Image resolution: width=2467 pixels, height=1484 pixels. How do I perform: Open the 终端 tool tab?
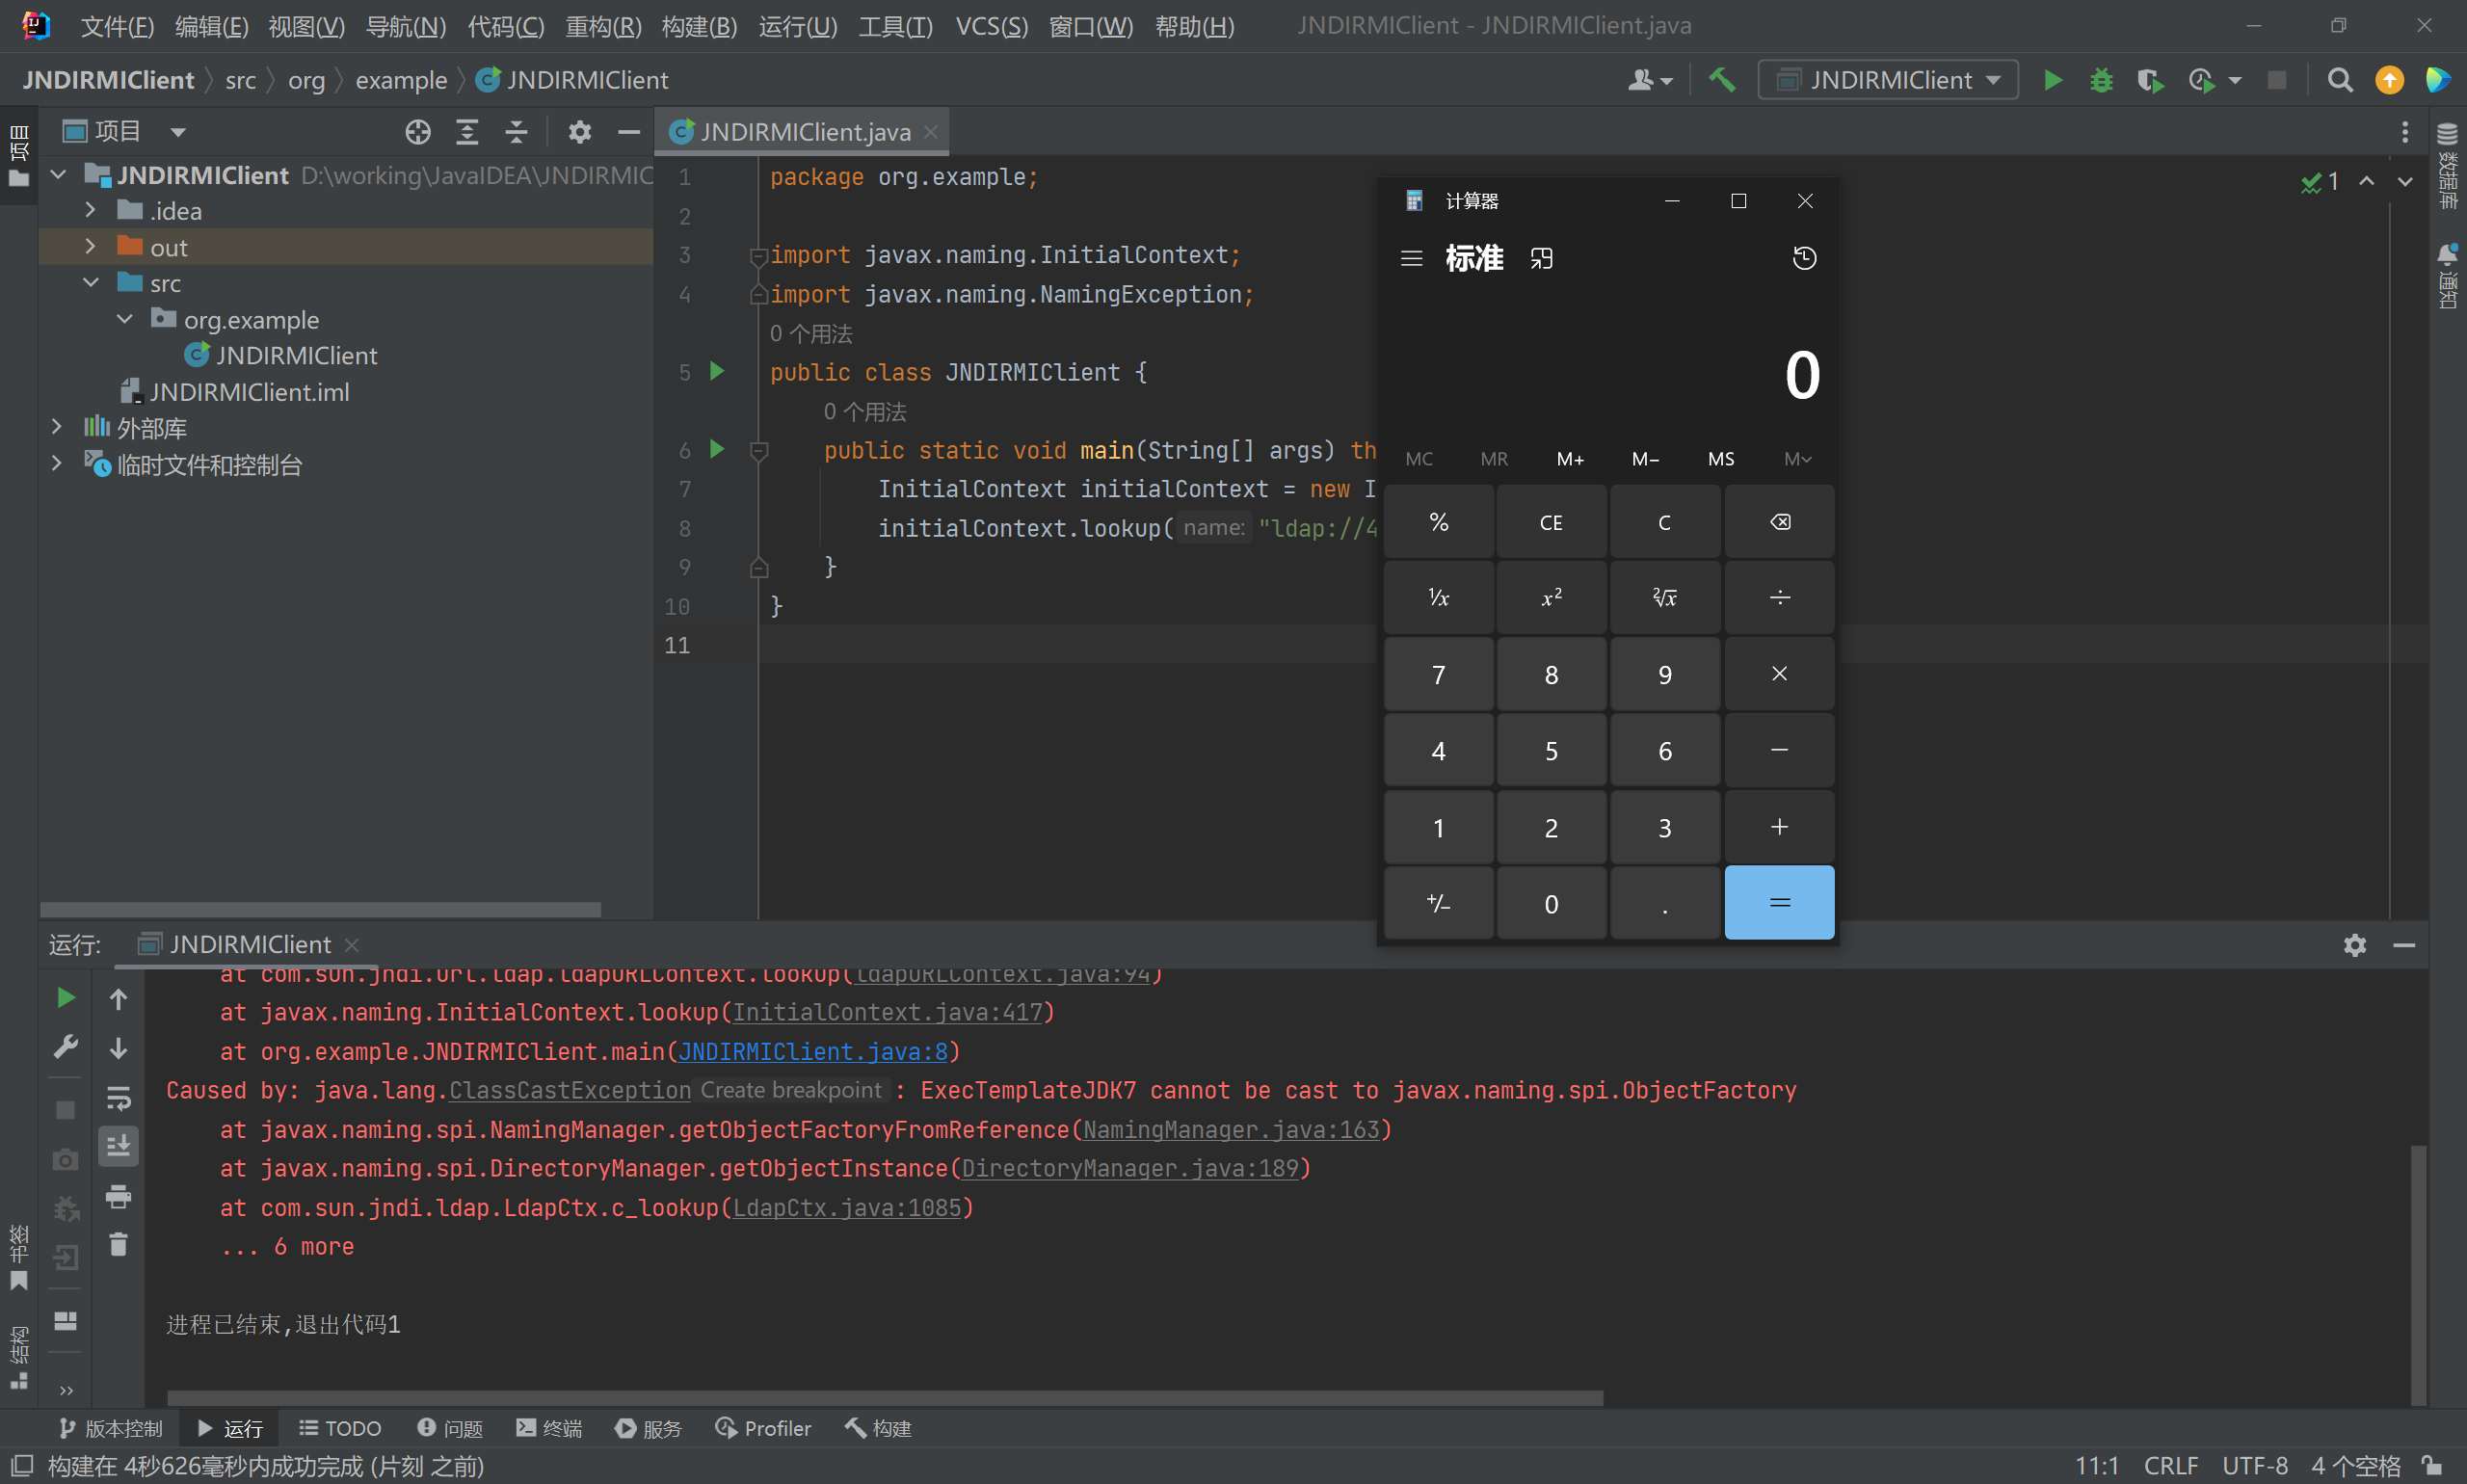coord(549,1428)
